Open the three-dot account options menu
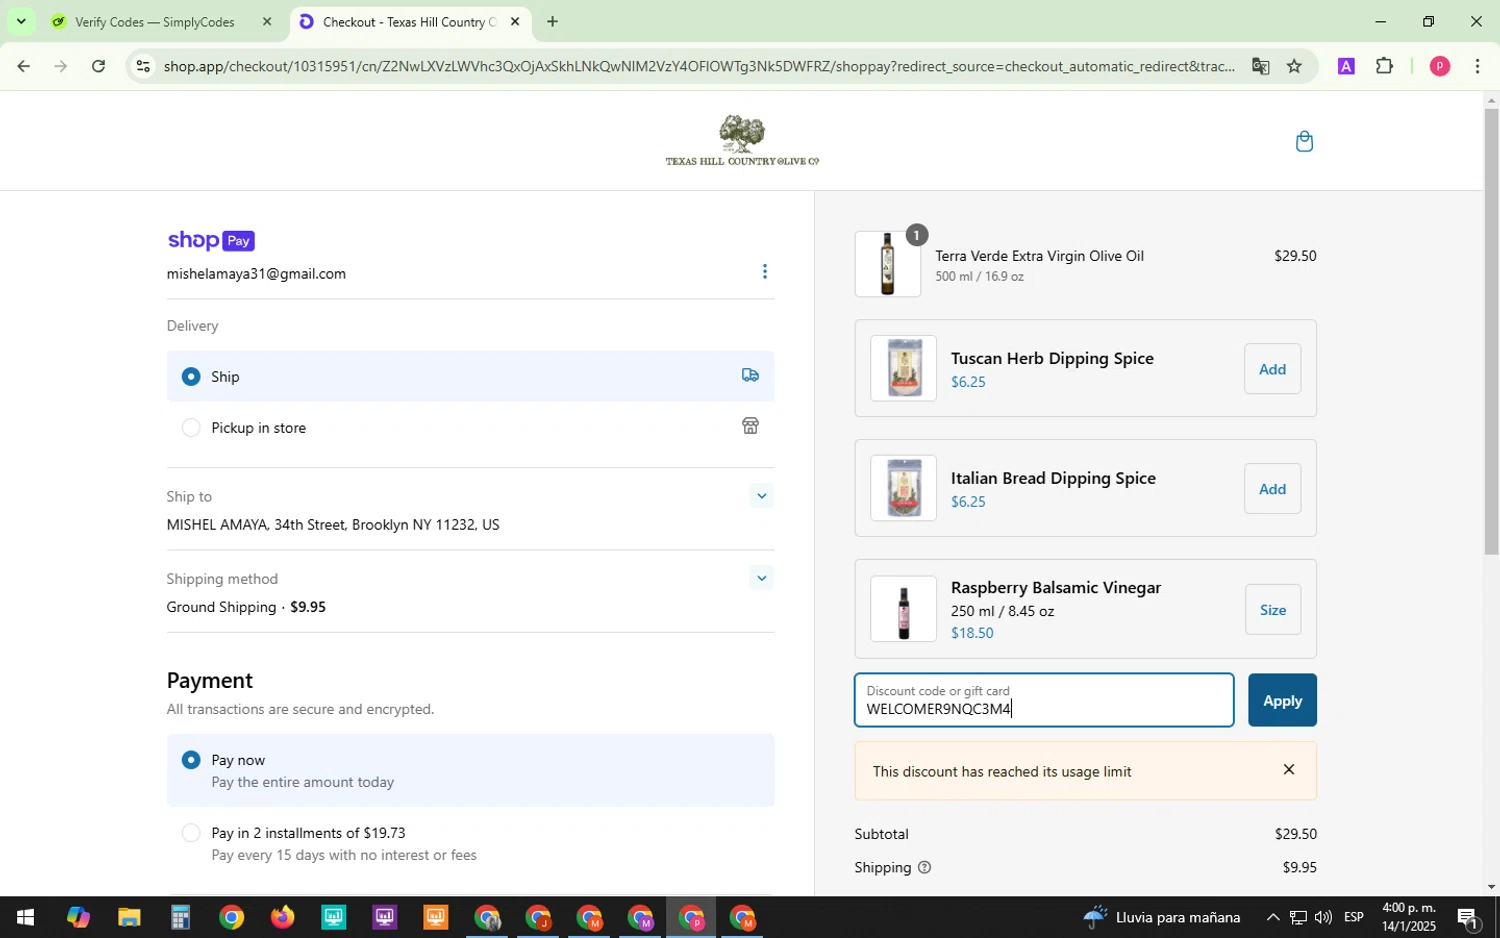Screen dimensions: 1500x938 pos(765,272)
